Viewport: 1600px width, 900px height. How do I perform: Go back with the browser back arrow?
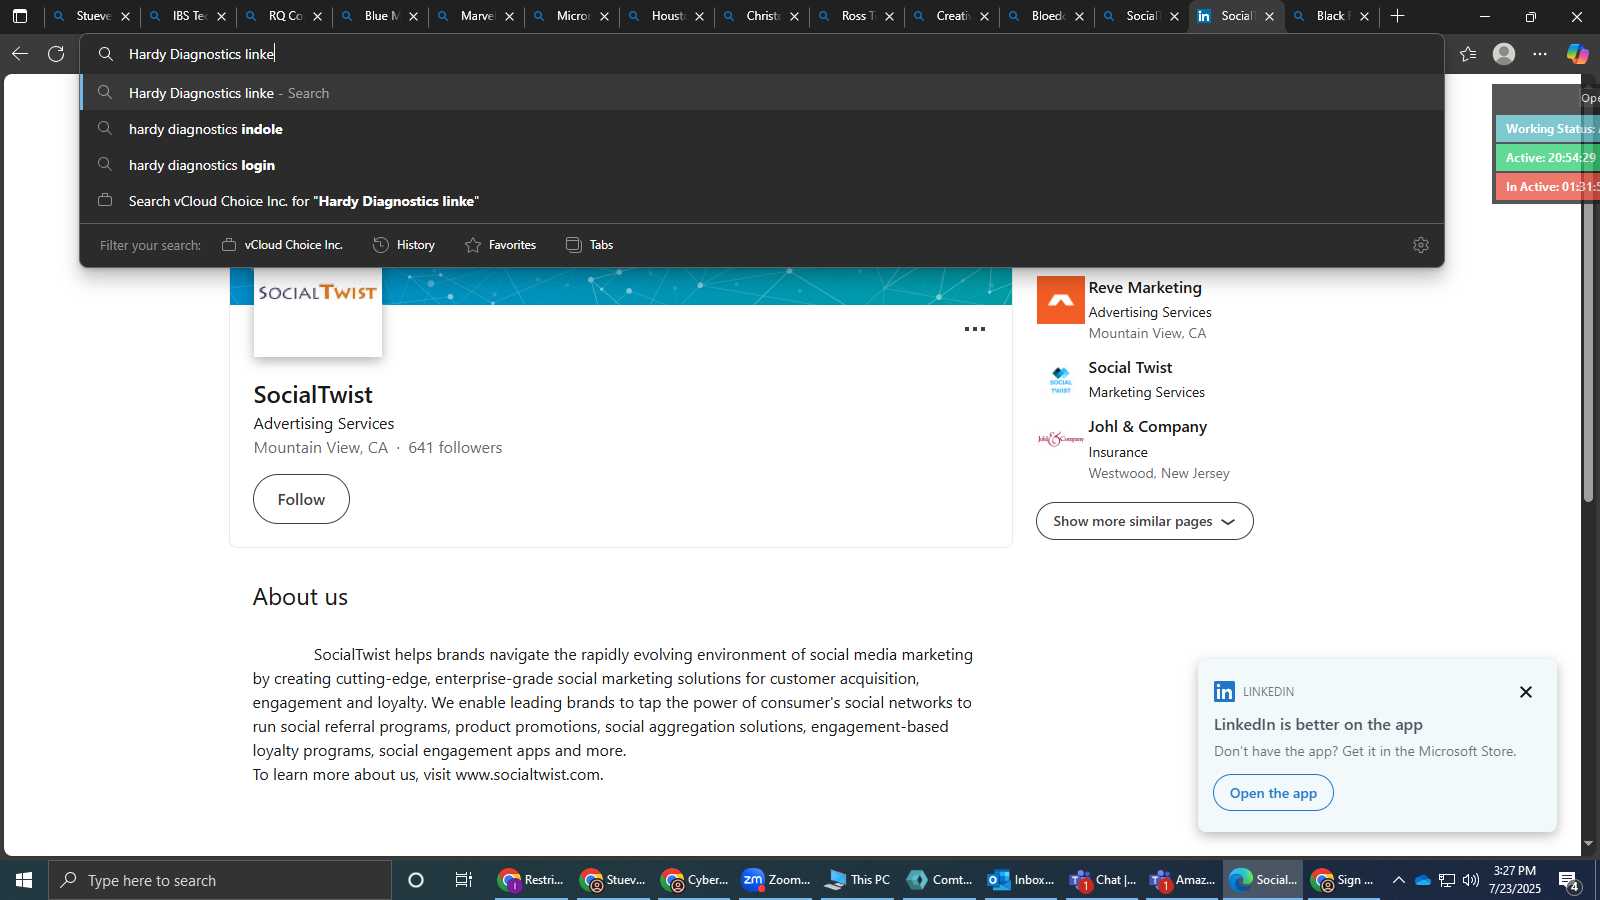click(20, 54)
